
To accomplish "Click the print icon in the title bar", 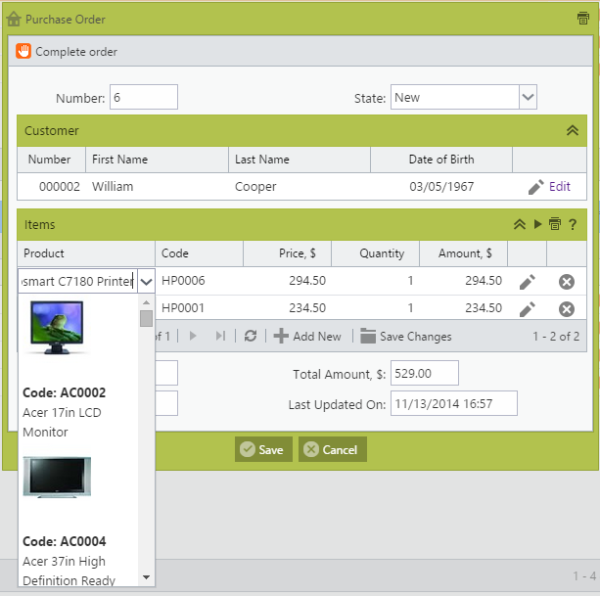I will 583,18.
